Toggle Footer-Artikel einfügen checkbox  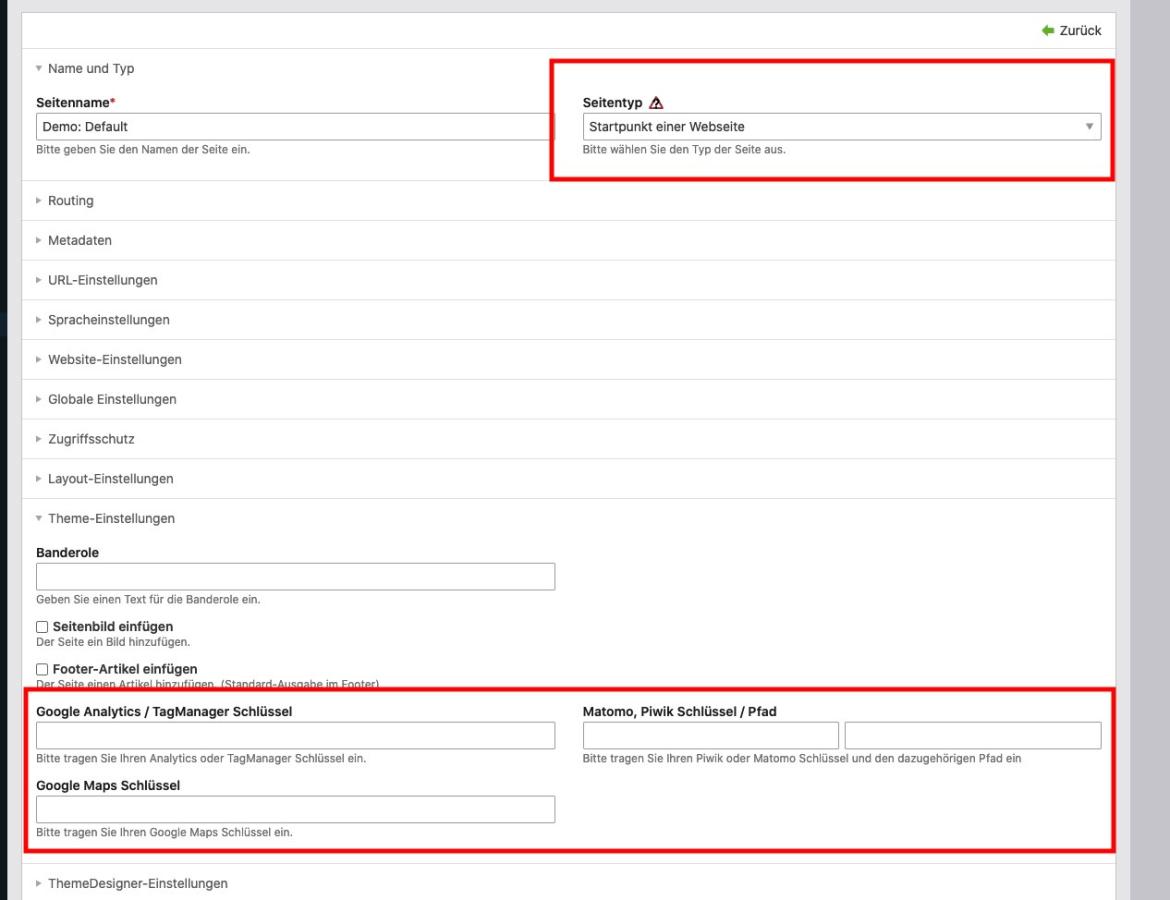pyautogui.click(x=43, y=669)
